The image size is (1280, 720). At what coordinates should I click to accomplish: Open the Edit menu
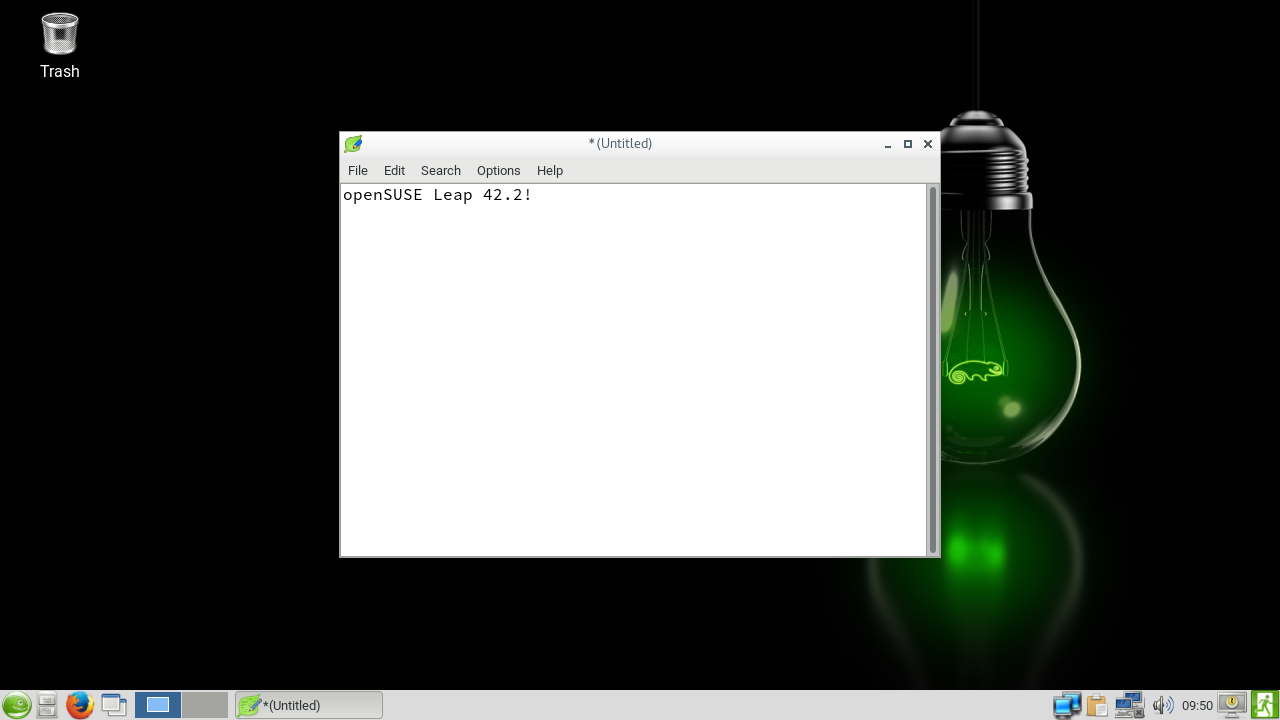click(x=394, y=171)
